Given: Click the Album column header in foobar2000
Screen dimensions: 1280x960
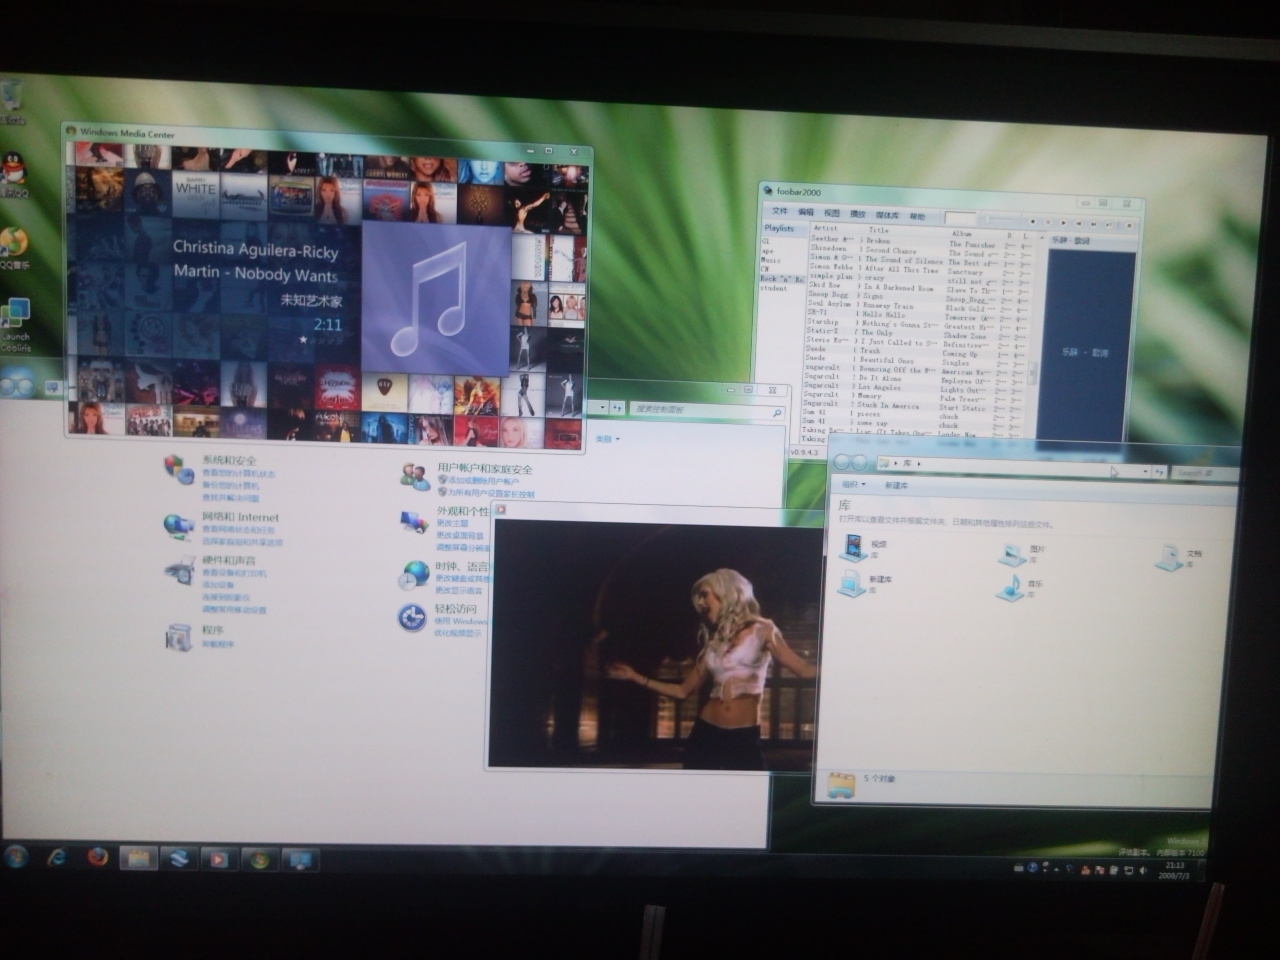Looking at the screenshot, I should 962,234.
